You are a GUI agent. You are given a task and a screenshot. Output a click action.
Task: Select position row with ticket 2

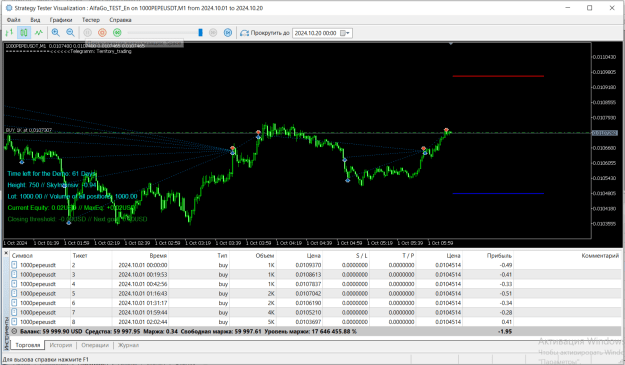315,265
